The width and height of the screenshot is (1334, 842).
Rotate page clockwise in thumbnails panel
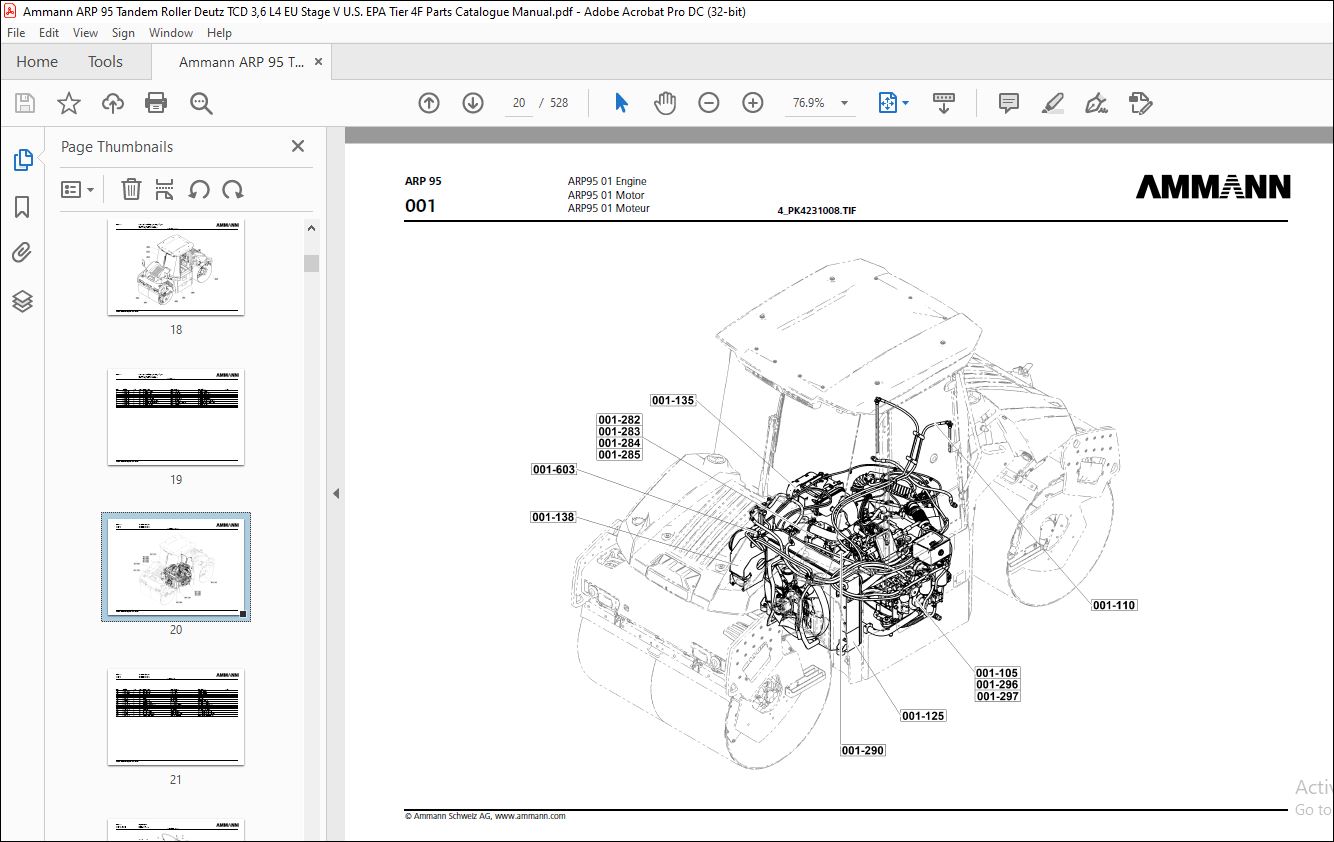233,189
